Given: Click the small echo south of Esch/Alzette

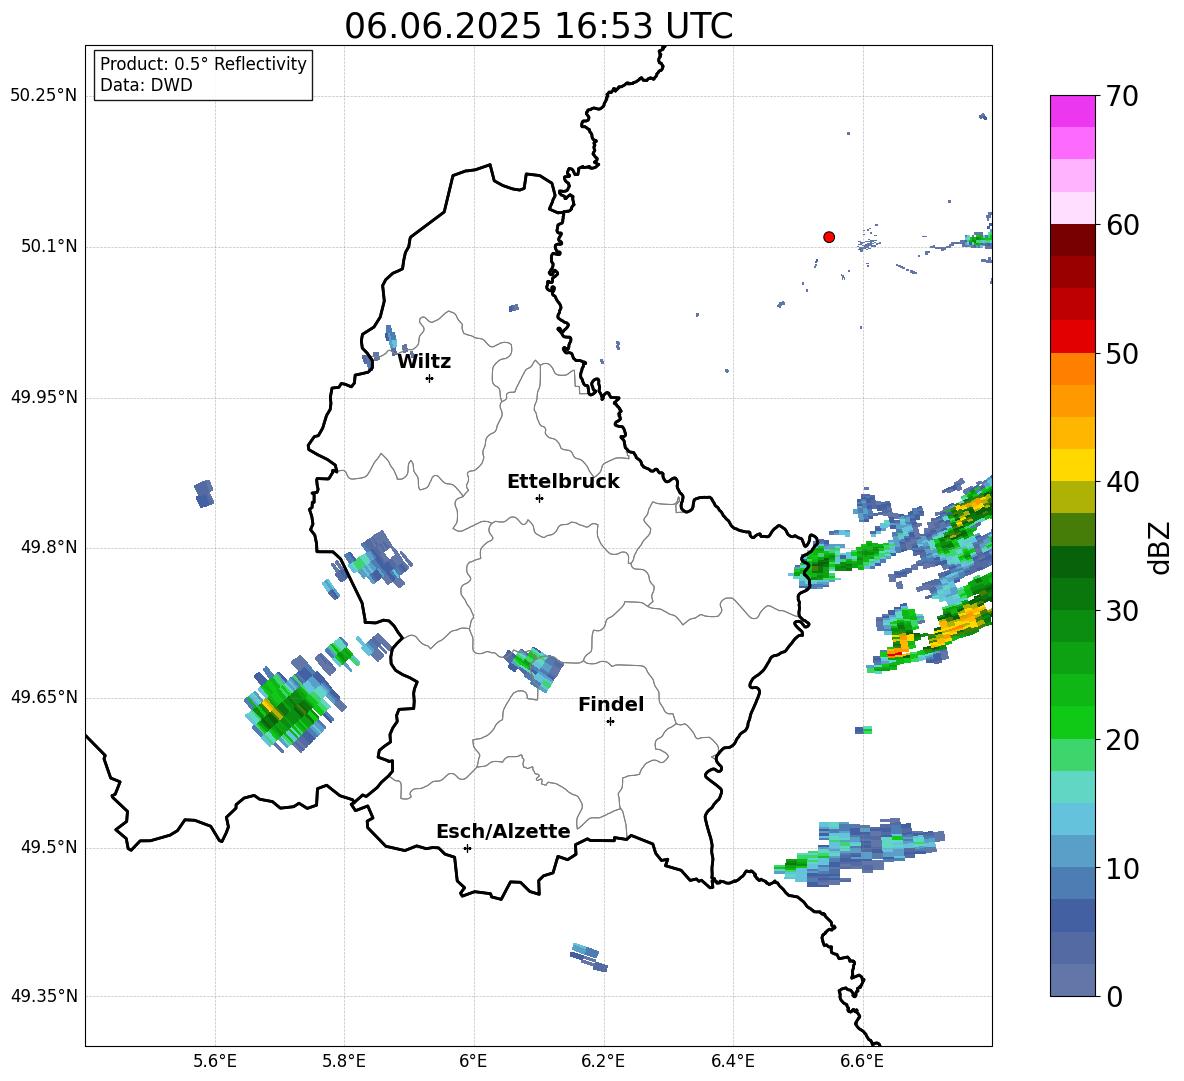Looking at the screenshot, I should point(589,956).
